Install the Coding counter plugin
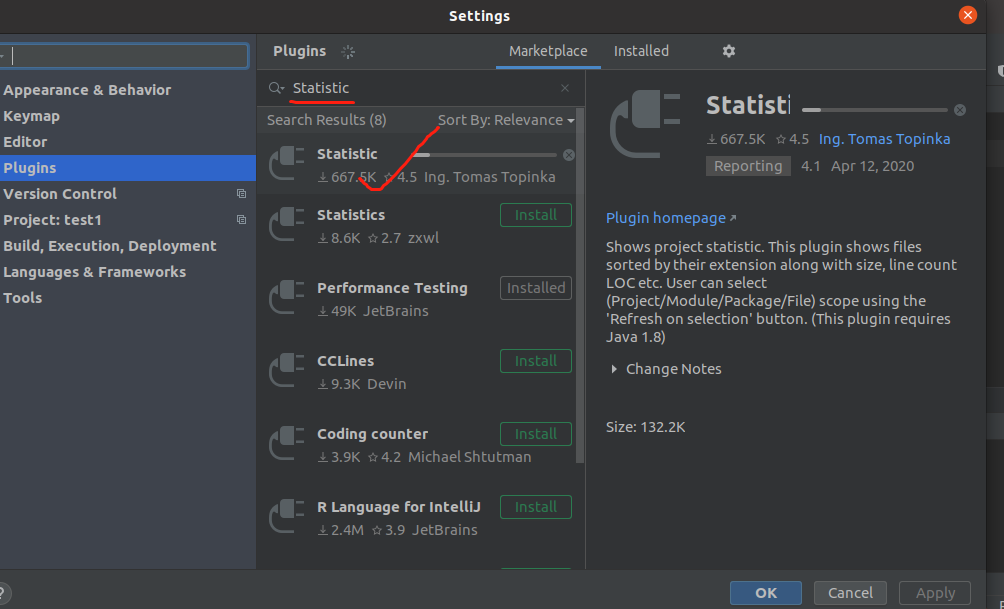This screenshot has width=1004, height=609. tap(536, 434)
